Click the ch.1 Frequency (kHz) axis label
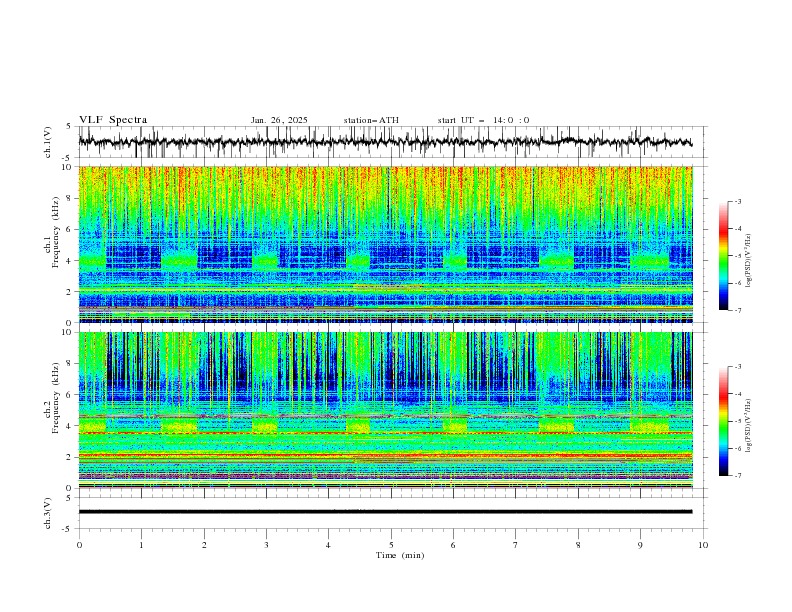The width and height of the screenshot is (792, 612). pyautogui.click(x=52, y=230)
